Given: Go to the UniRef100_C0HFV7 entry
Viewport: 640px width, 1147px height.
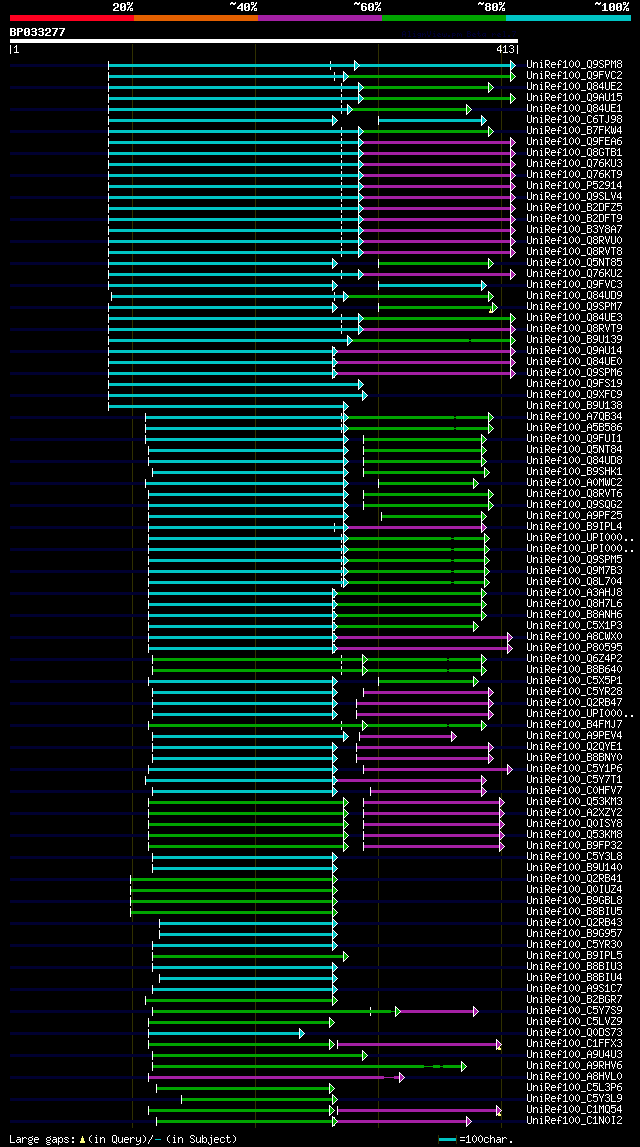Looking at the screenshot, I should 574,790.
